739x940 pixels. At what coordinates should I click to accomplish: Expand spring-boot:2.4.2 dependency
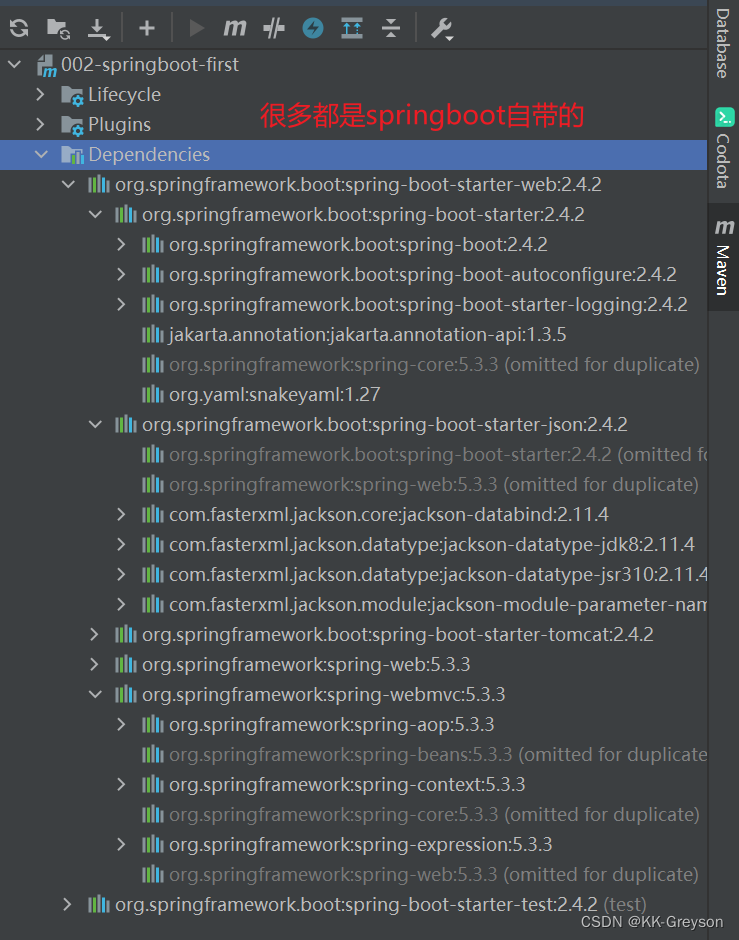pos(122,244)
